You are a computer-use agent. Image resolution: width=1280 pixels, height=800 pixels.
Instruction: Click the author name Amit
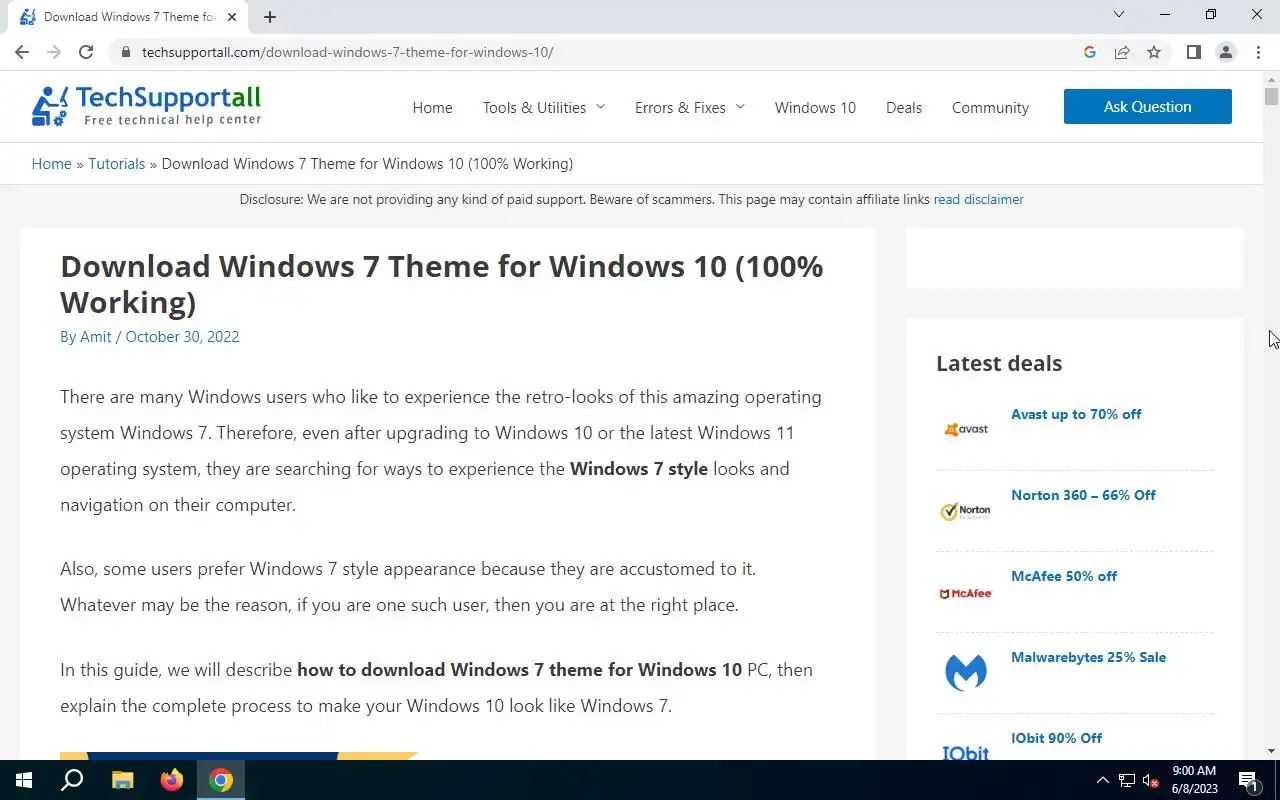(x=96, y=337)
